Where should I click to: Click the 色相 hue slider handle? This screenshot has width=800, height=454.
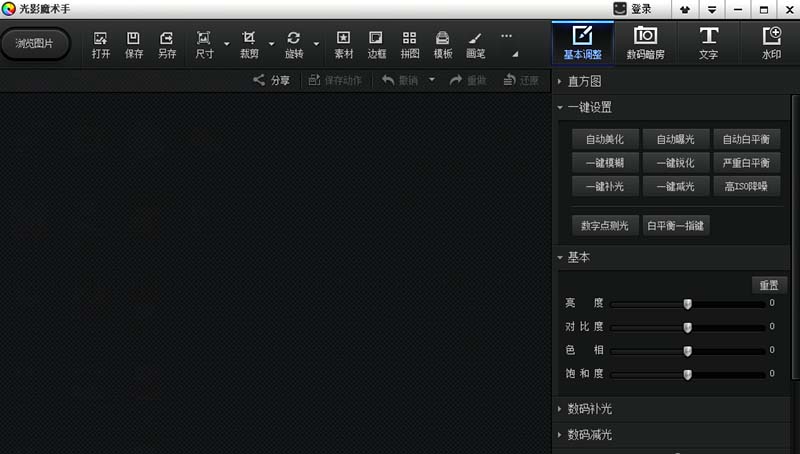pyautogui.click(x=688, y=351)
